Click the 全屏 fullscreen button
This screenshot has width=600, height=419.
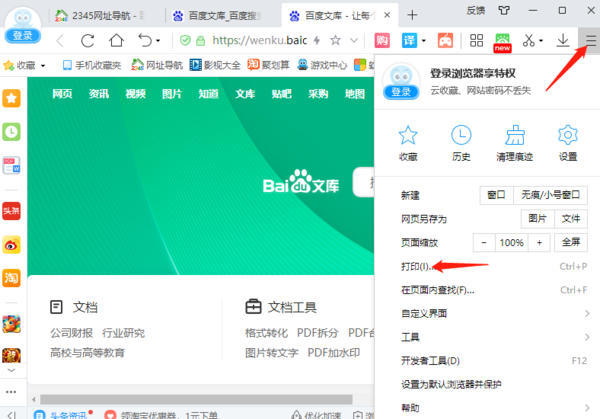569,242
